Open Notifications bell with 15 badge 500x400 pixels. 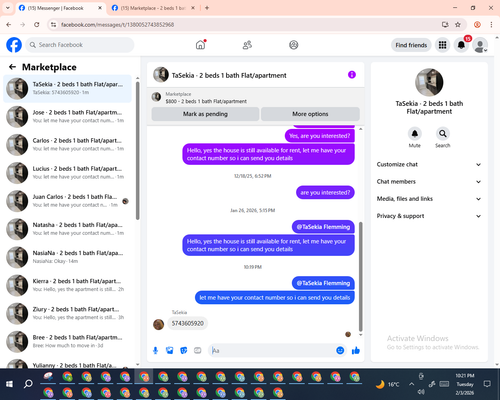pos(461,45)
